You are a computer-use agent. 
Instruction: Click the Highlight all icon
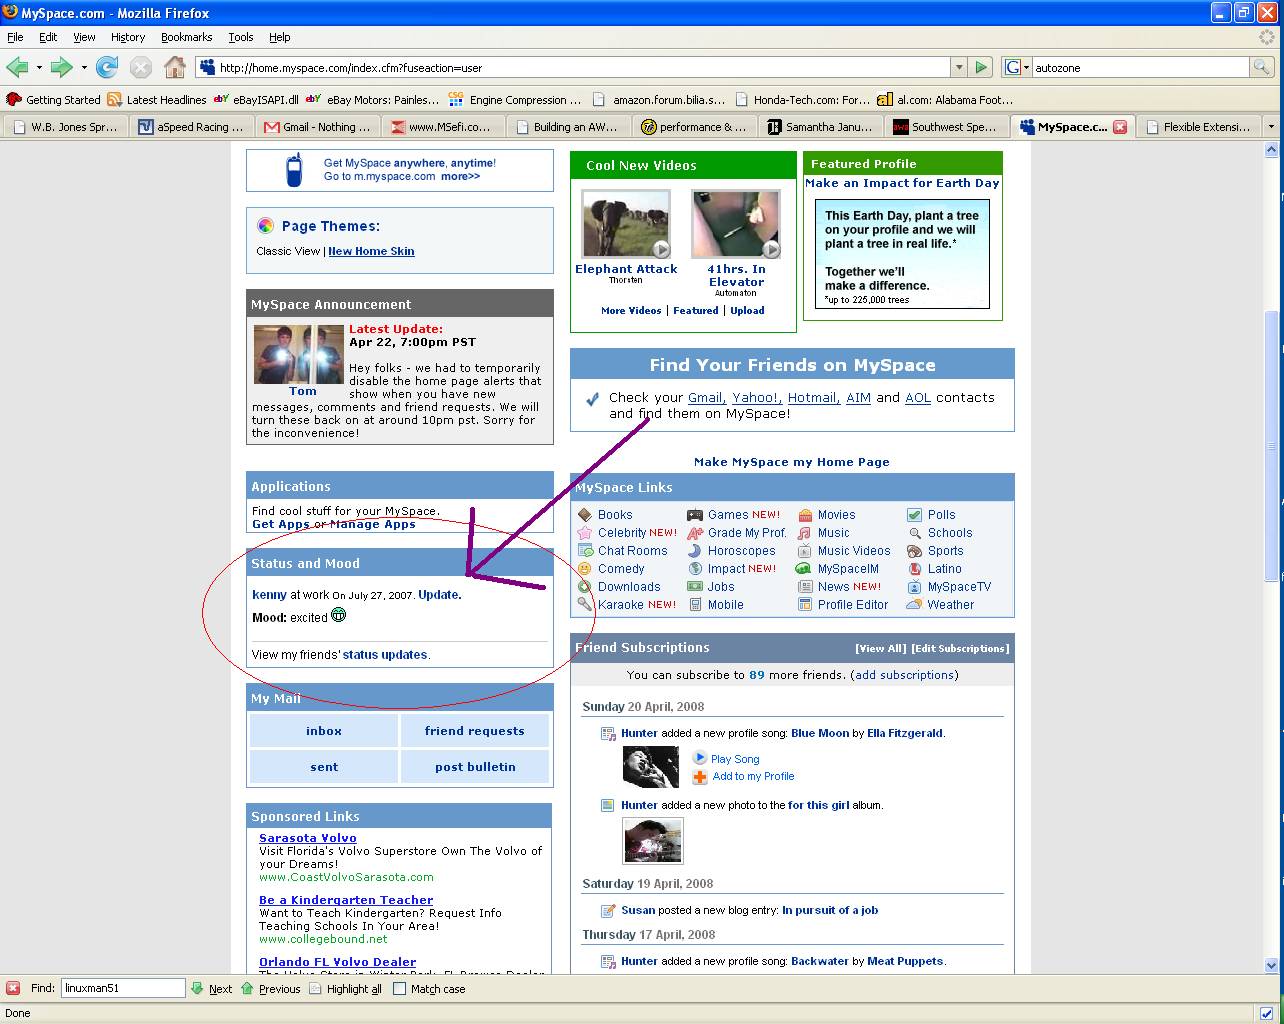point(315,988)
